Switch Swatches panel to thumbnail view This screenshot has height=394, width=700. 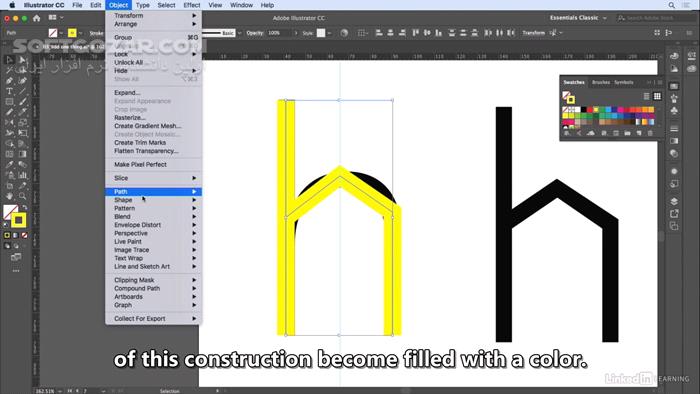click(x=657, y=96)
